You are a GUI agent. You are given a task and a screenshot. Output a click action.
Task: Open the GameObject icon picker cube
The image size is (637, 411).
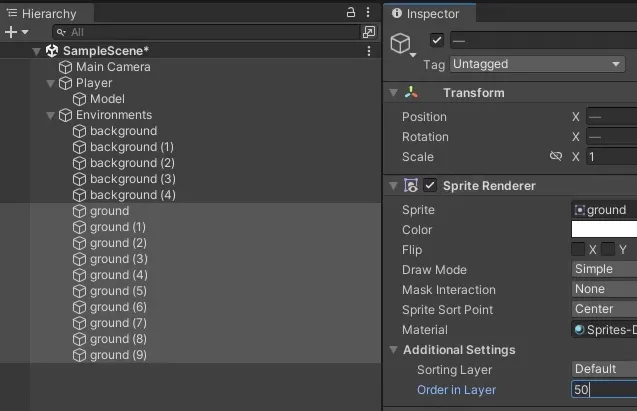click(x=403, y=44)
